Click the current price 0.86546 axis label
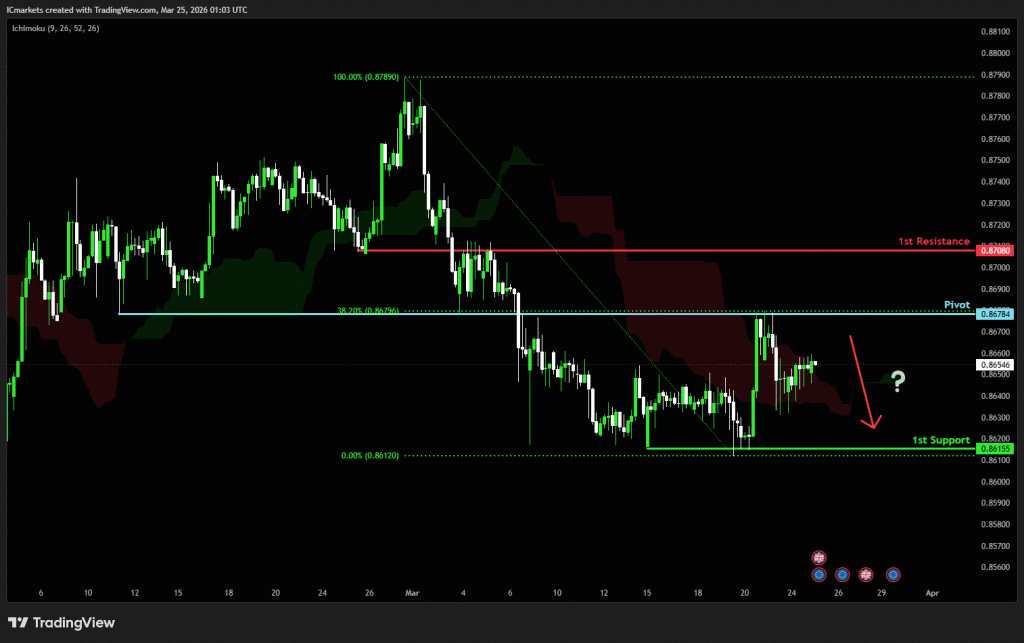 [x=996, y=365]
